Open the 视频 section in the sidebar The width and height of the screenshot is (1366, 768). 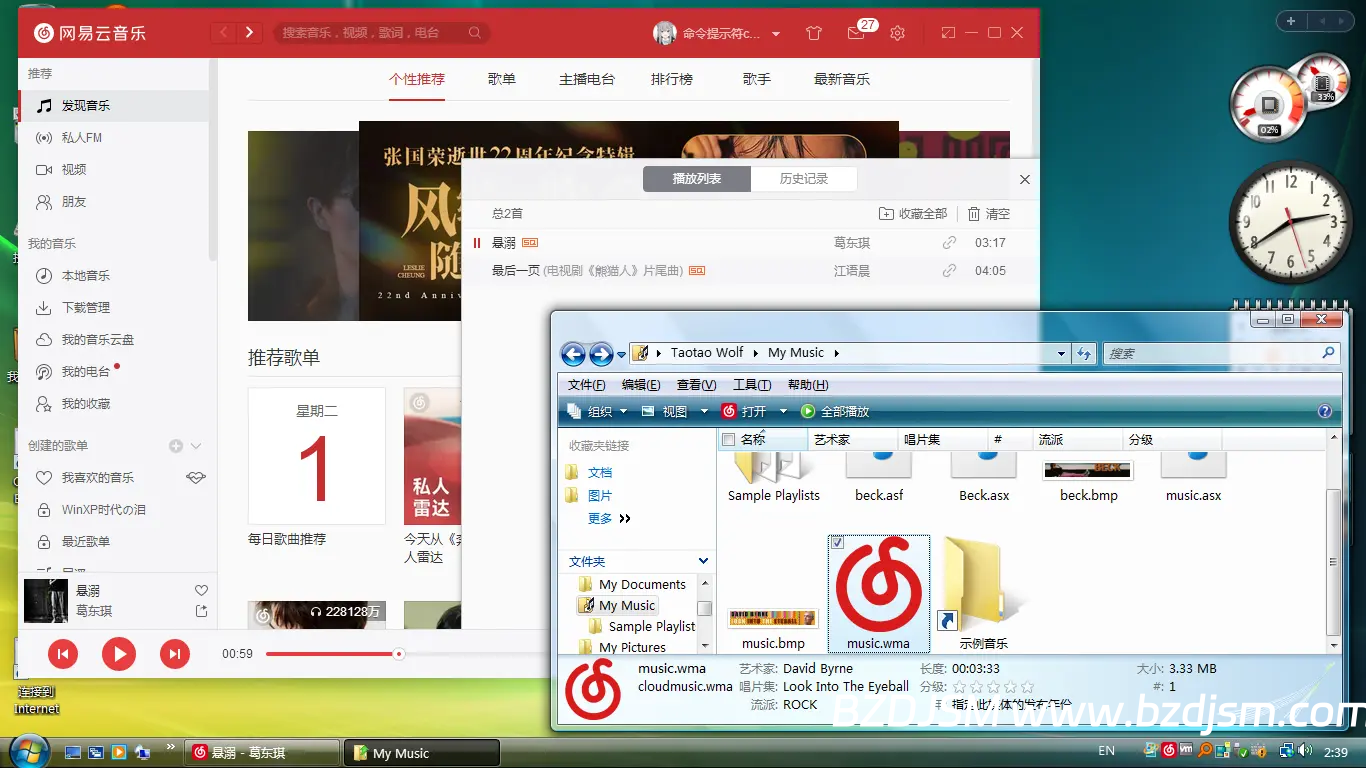[113, 169]
